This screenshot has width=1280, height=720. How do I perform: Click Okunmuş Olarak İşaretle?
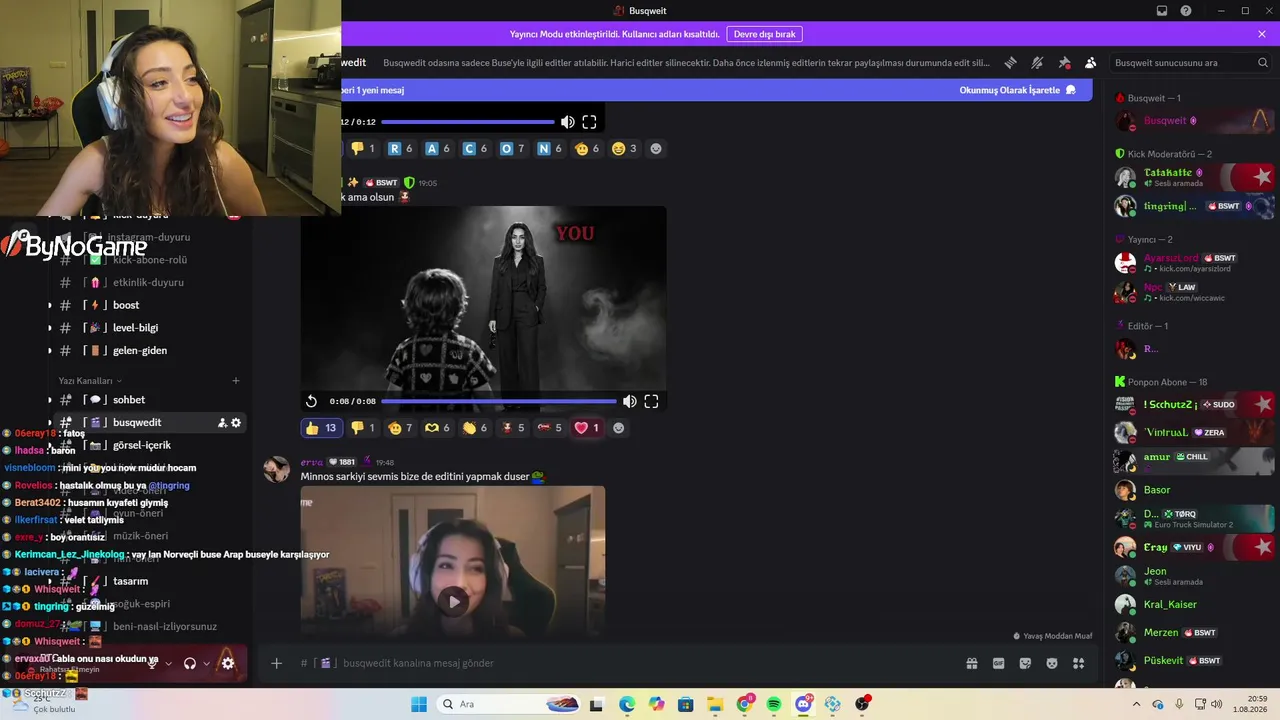1017,90
